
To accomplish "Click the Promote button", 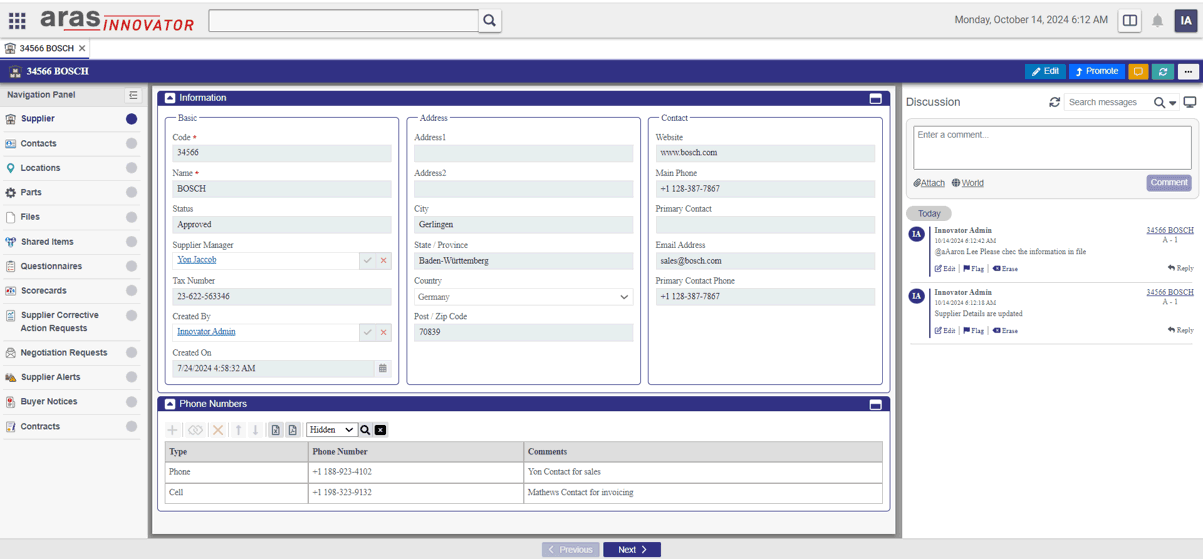I will 1097,72.
